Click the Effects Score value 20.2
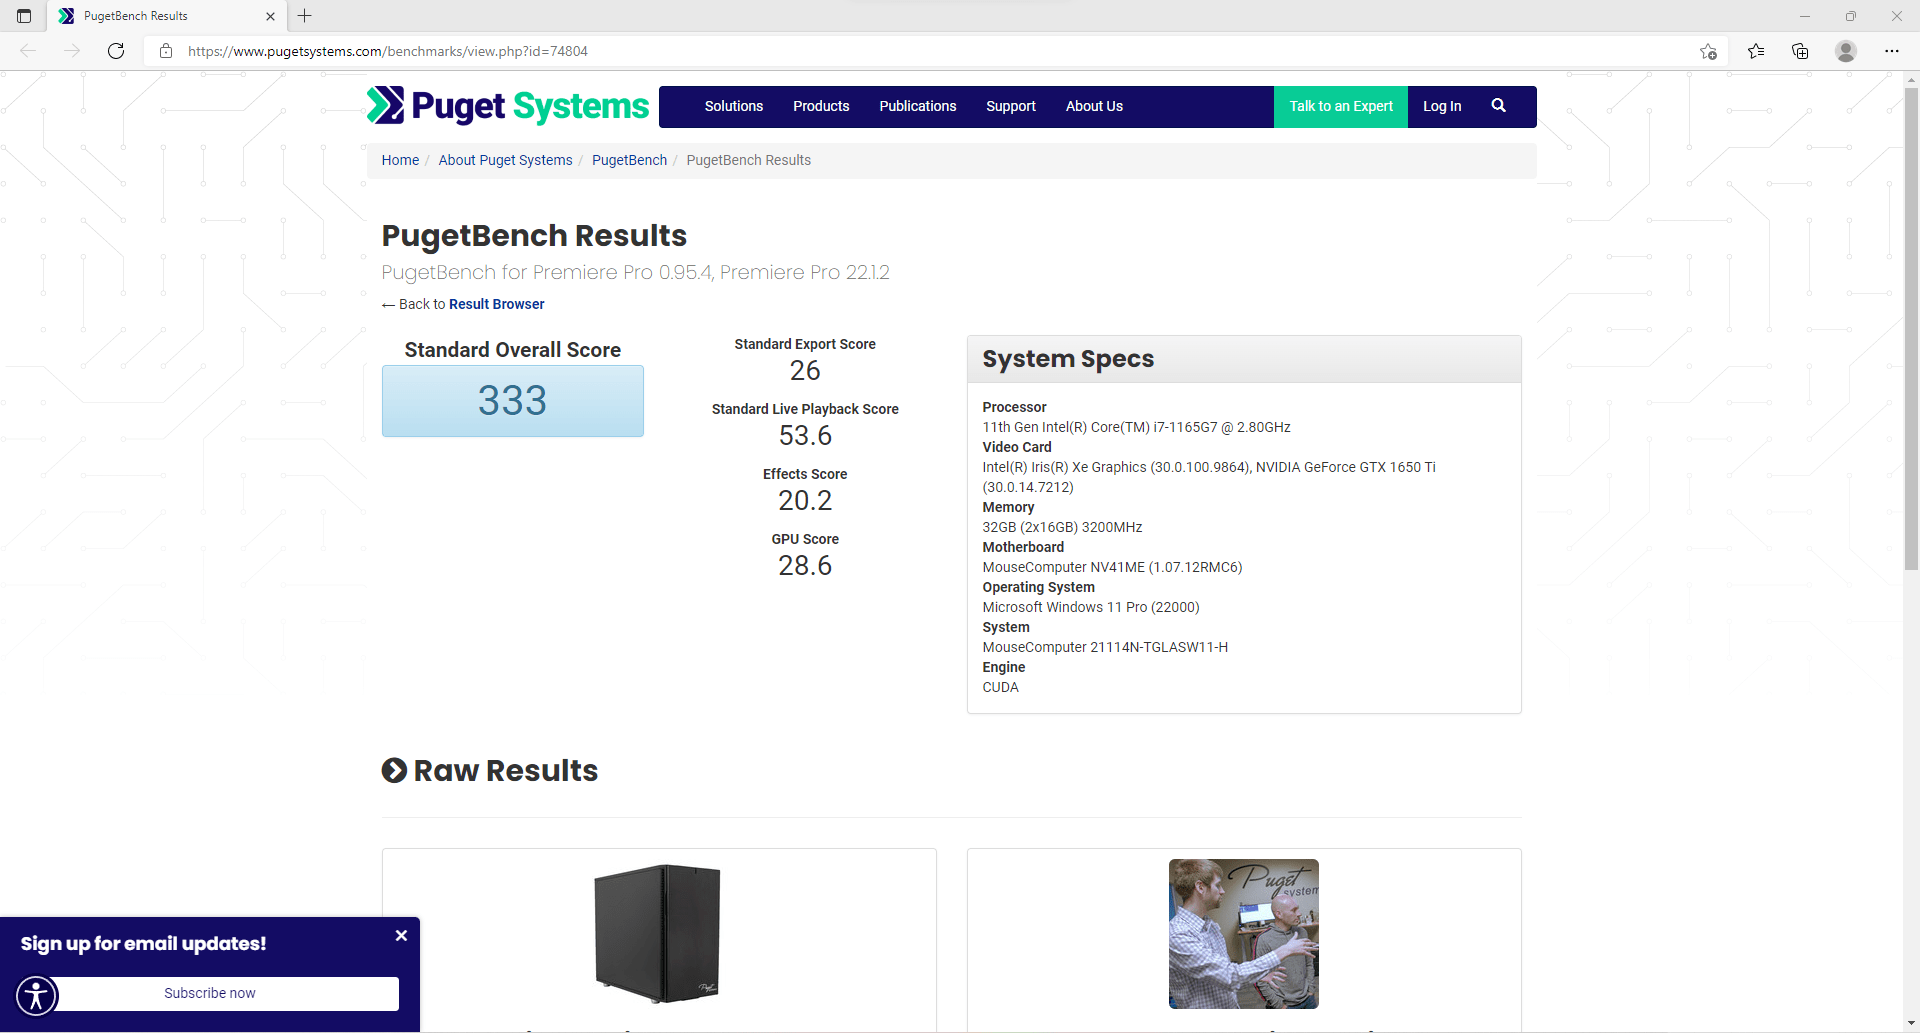1920x1033 pixels. tap(805, 501)
